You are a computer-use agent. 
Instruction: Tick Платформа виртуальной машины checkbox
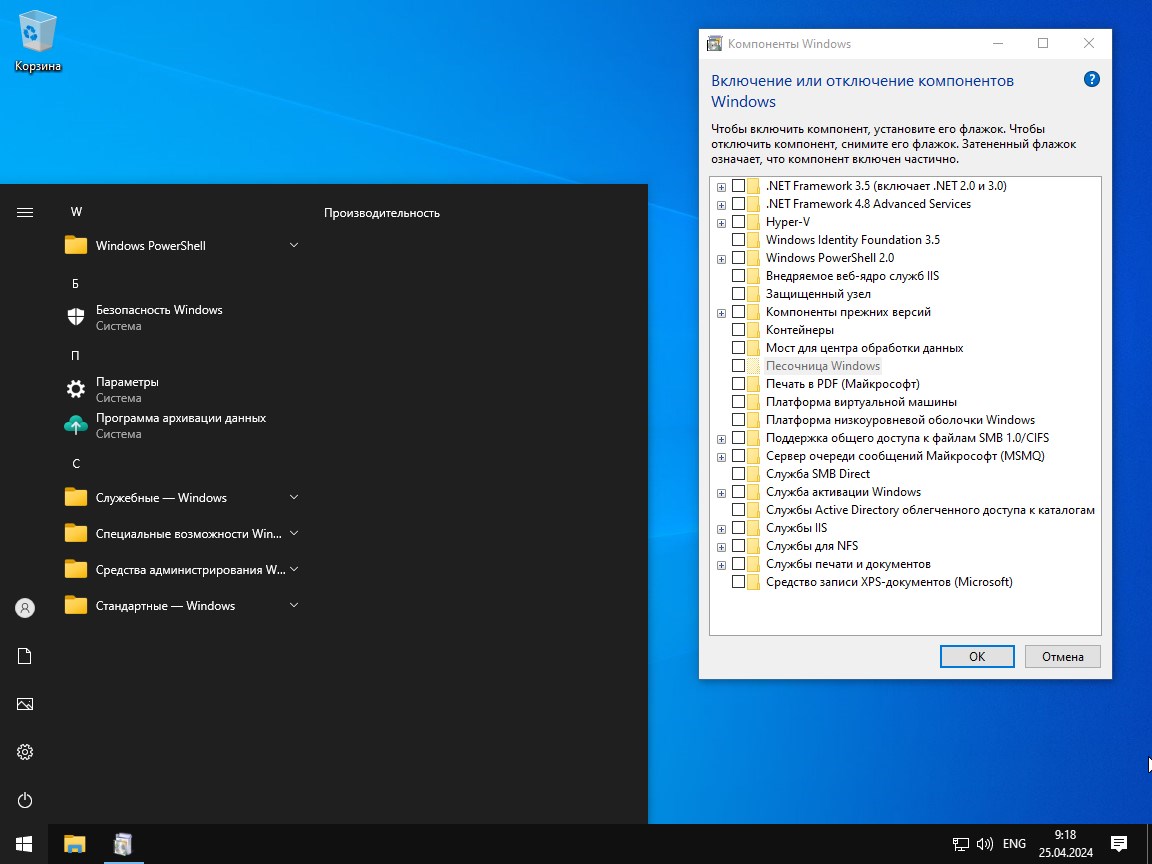coord(738,402)
